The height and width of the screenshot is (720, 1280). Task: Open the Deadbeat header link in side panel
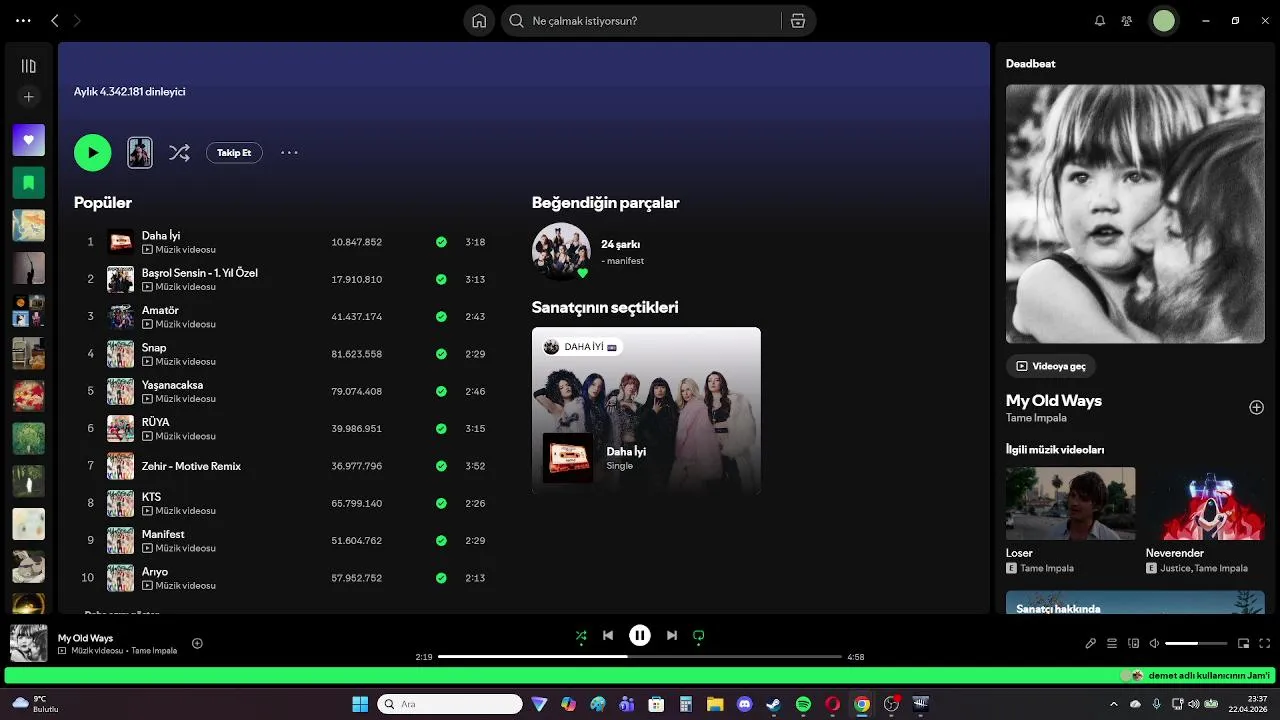1030,64
